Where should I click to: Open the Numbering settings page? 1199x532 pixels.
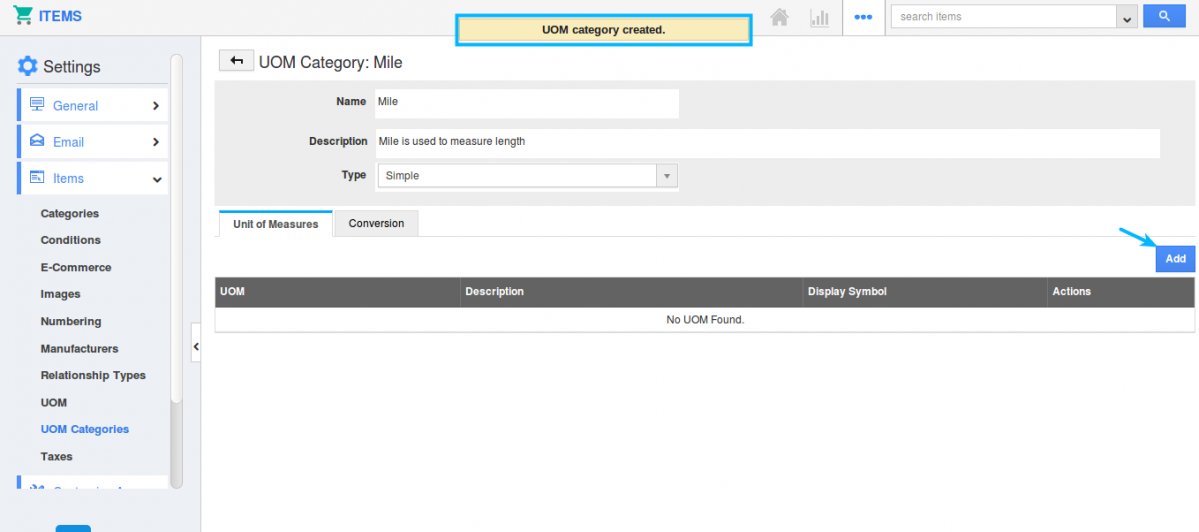71,321
